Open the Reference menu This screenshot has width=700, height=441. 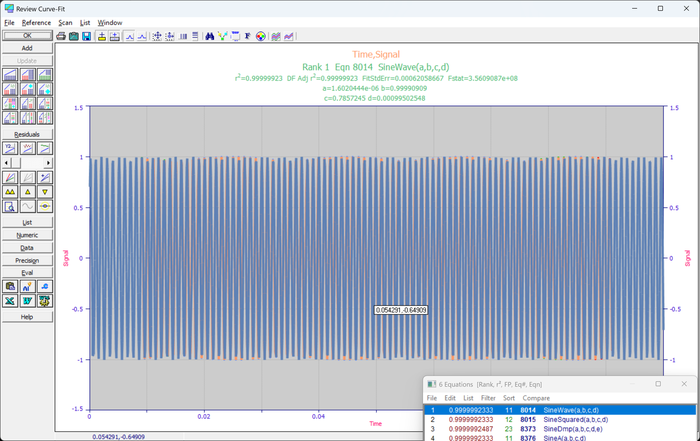point(36,23)
